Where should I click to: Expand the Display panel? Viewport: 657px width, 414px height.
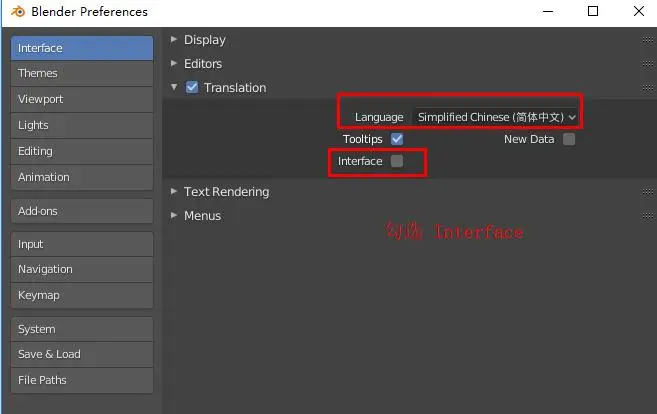coord(174,39)
